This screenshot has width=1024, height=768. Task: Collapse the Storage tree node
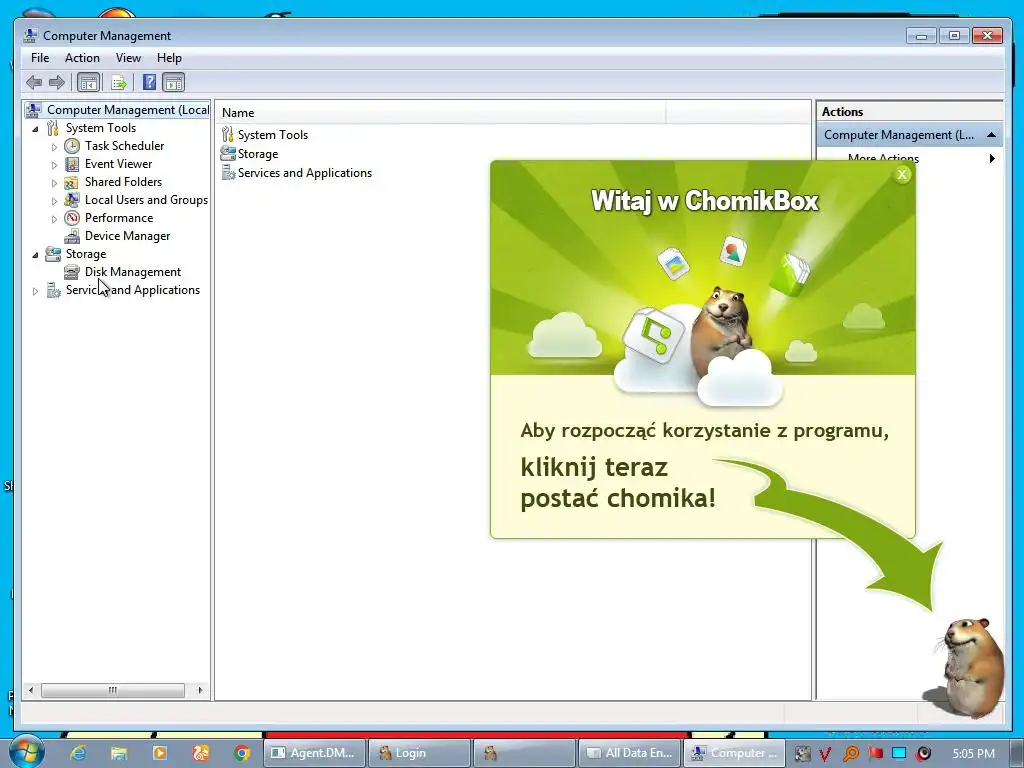coord(35,255)
